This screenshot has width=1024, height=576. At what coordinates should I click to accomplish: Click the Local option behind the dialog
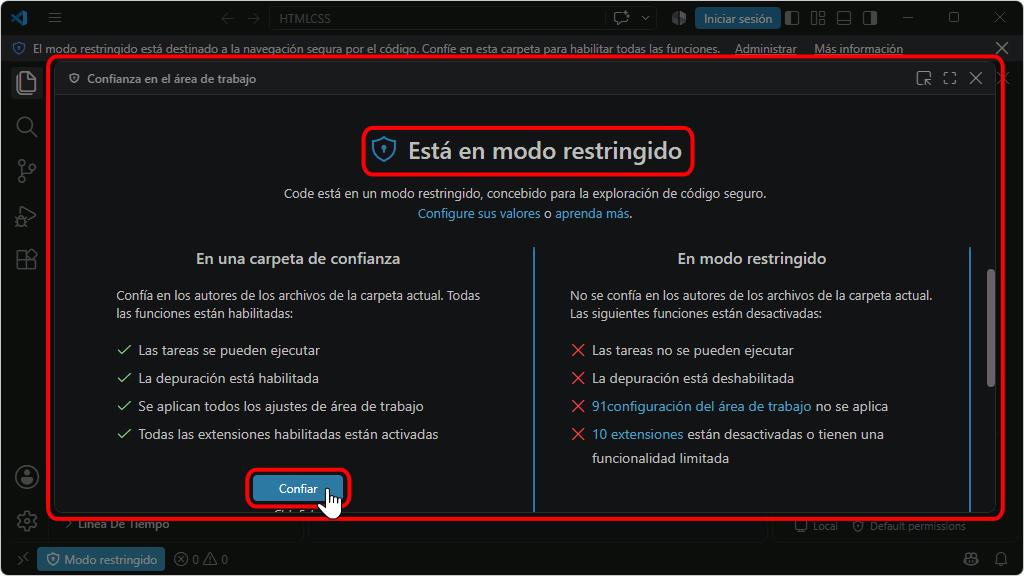pyautogui.click(x=816, y=526)
